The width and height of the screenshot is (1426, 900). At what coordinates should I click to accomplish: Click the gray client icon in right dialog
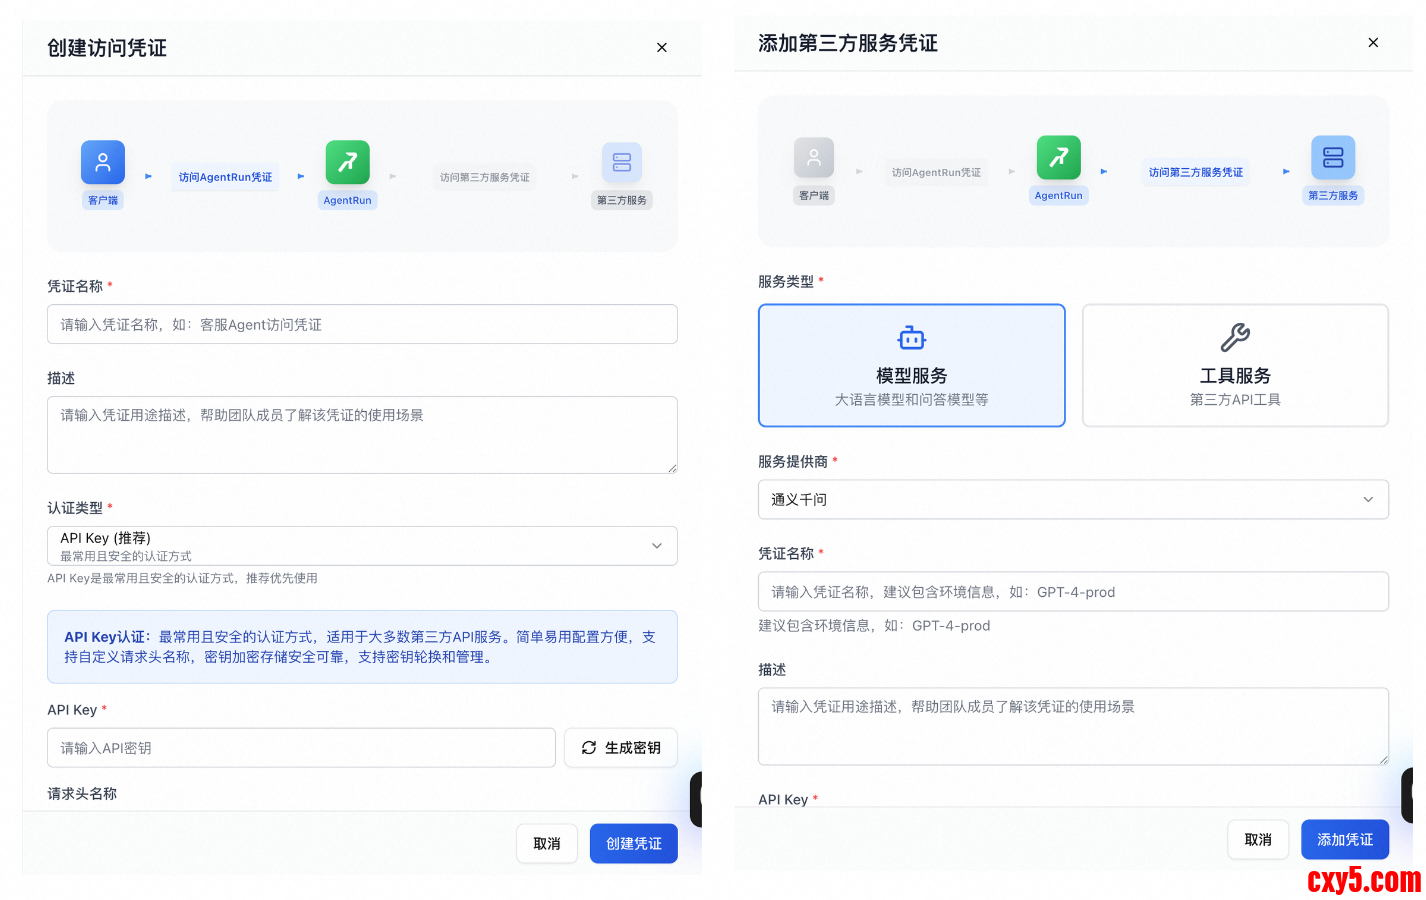point(814,157)
